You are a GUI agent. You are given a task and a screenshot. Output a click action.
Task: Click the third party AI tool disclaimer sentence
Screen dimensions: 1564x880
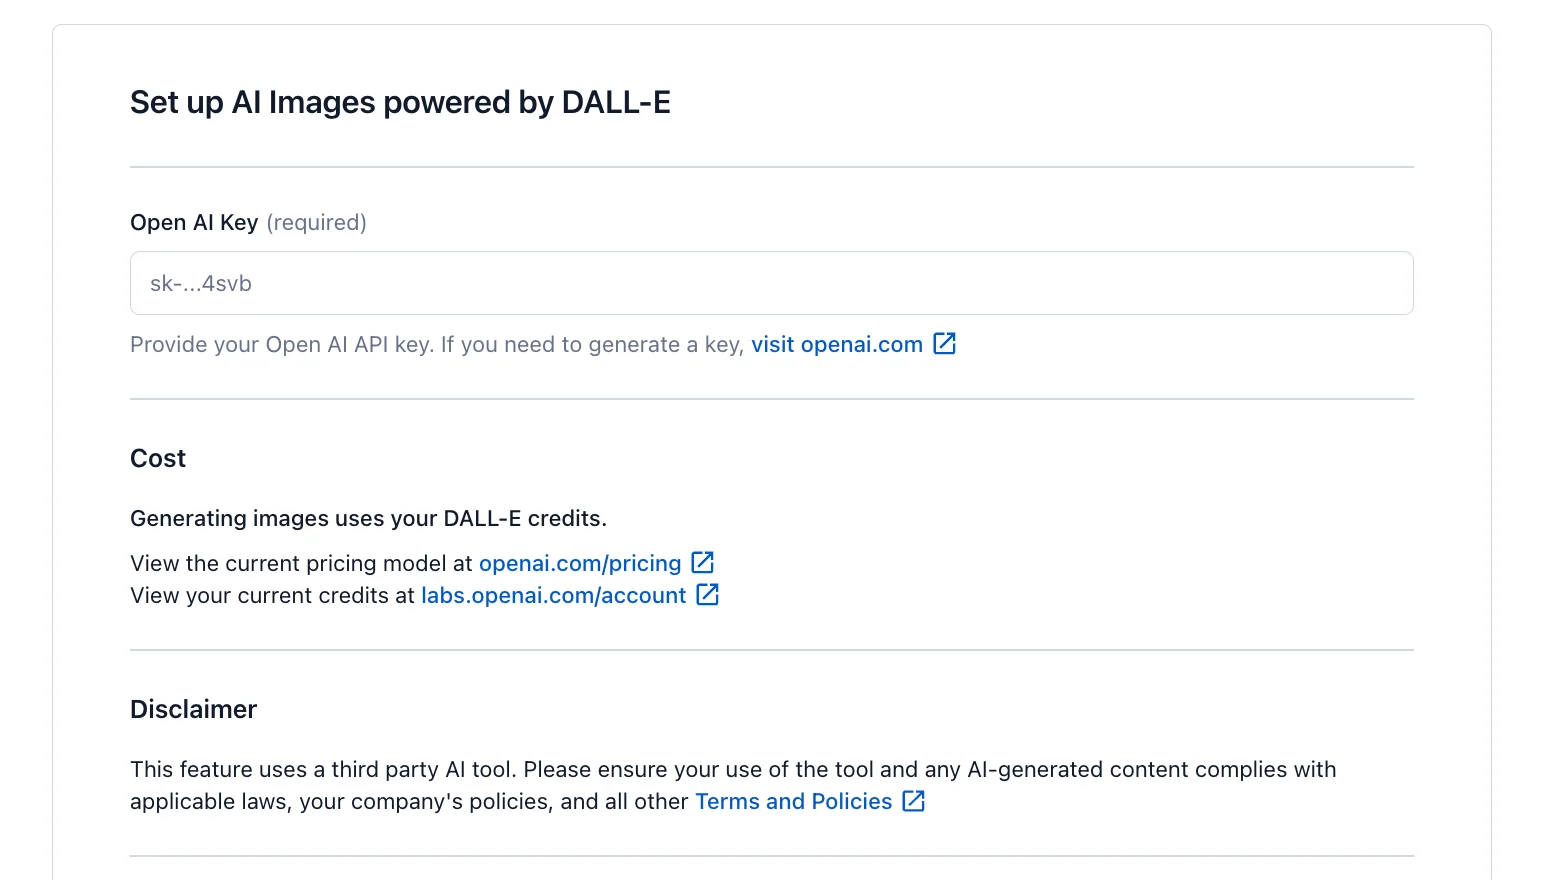[733, 769]
